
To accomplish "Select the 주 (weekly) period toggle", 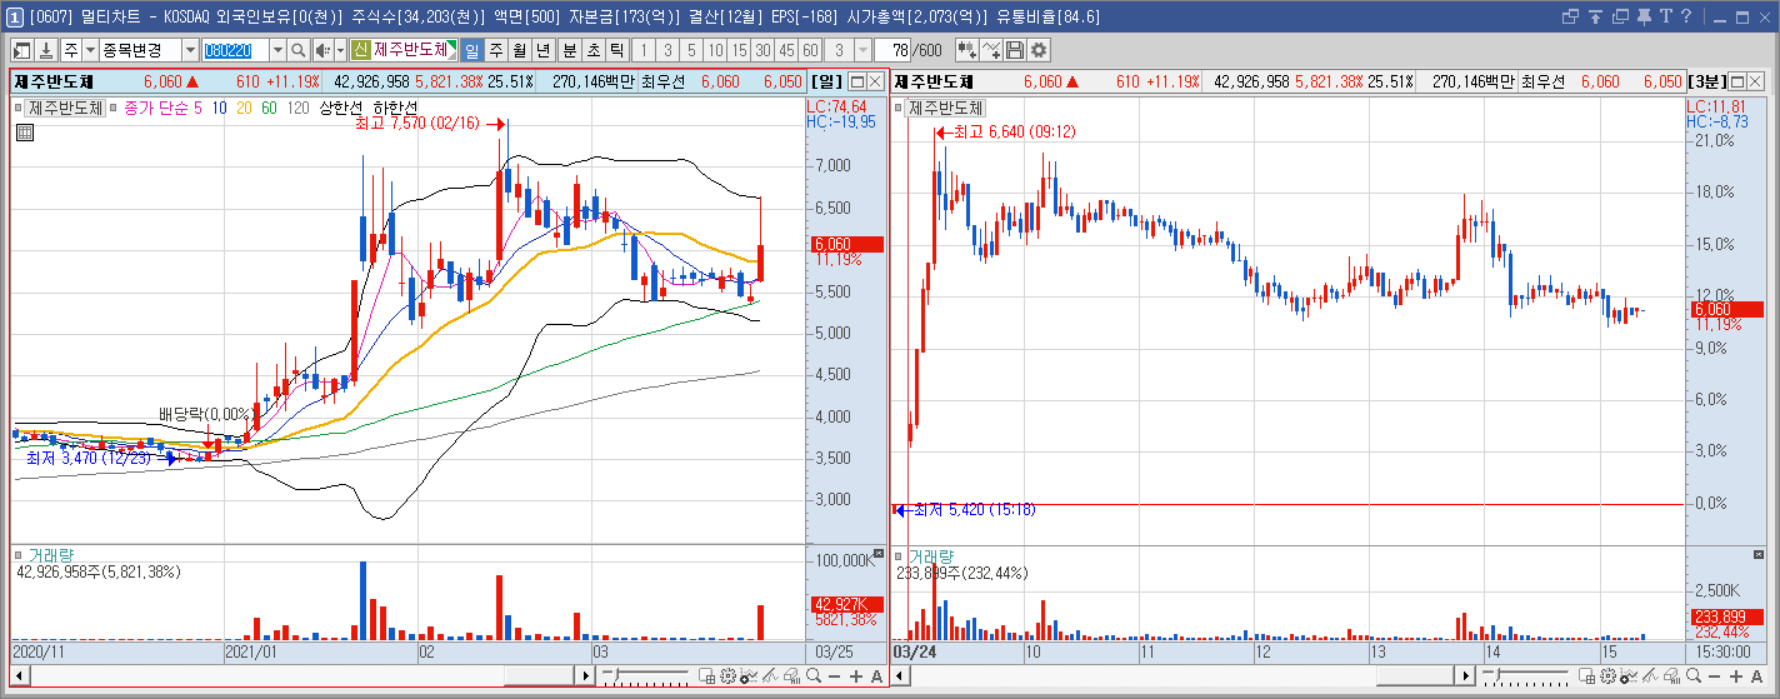I will click(x=496, y=50).
